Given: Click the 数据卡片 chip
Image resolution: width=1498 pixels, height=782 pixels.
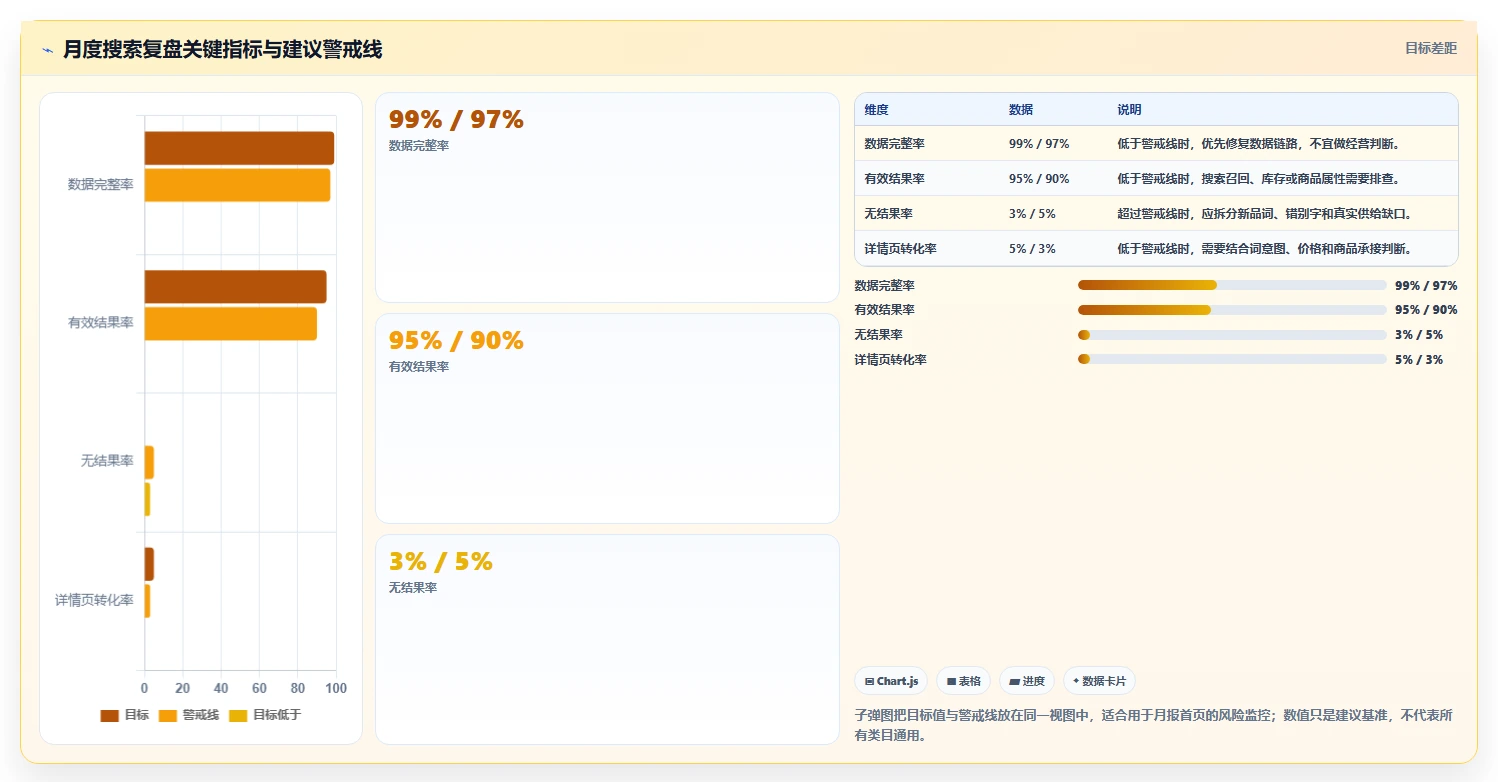Looking at the screenshot, I should click(1099, 681).
